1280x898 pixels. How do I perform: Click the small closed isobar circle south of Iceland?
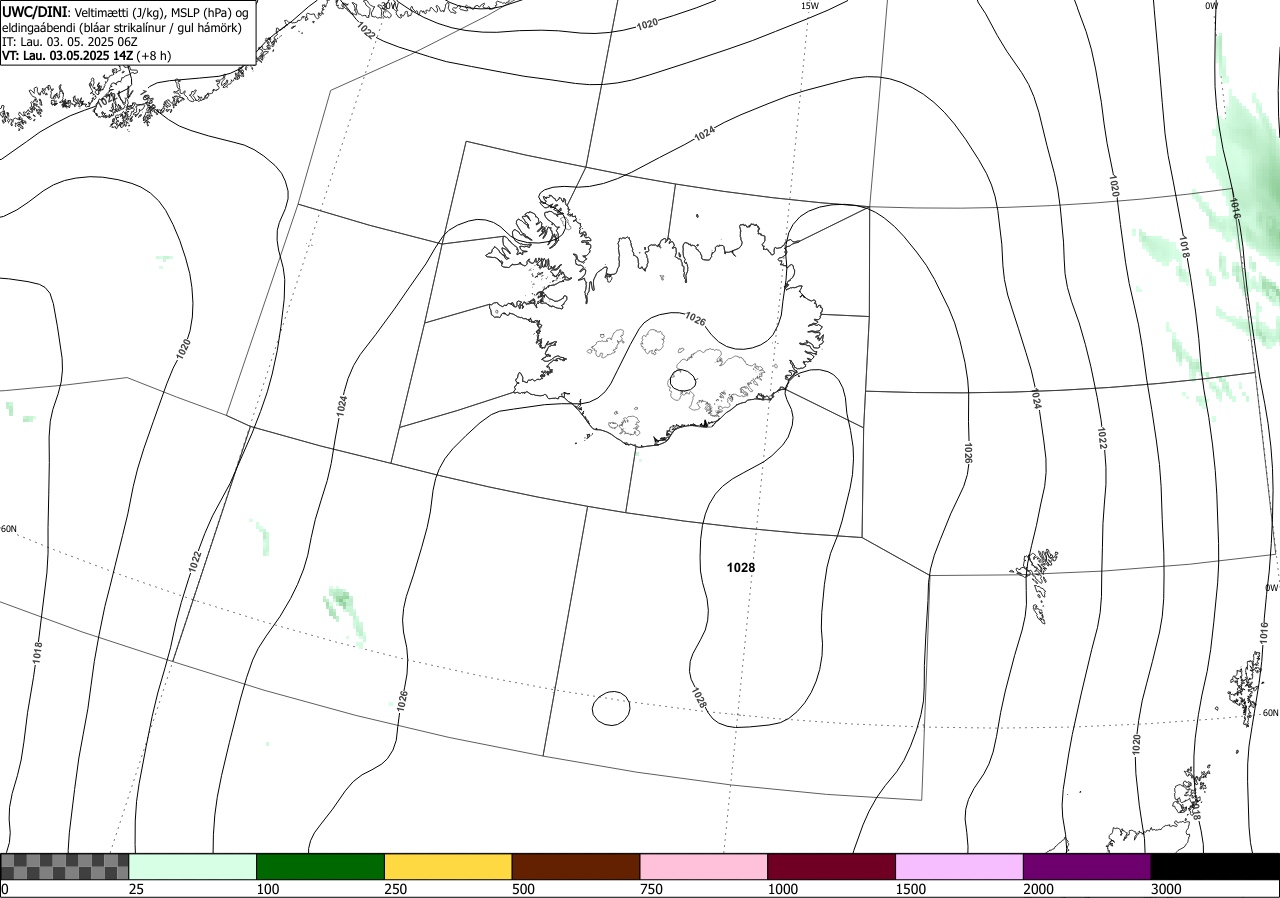pos(611,708)
